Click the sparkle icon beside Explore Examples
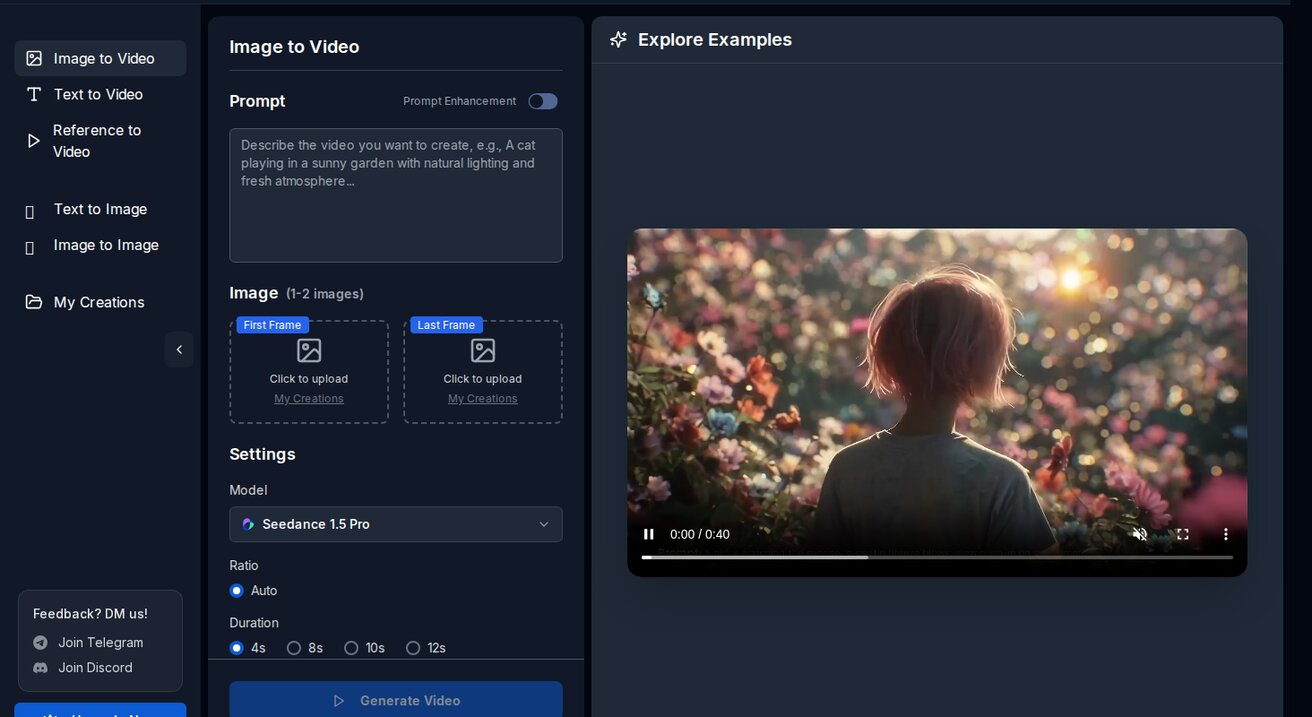The height and width of the screenshot is (717, 1312). click(x=618, y=39)
